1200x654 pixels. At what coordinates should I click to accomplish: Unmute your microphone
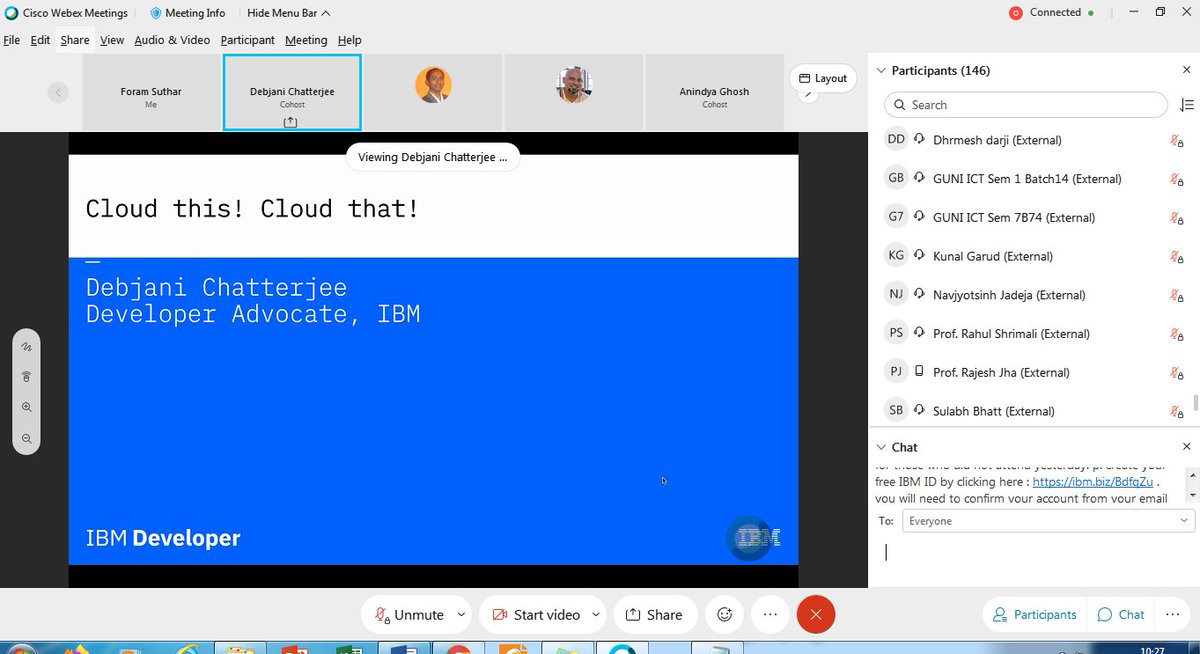tap(408, 614)
